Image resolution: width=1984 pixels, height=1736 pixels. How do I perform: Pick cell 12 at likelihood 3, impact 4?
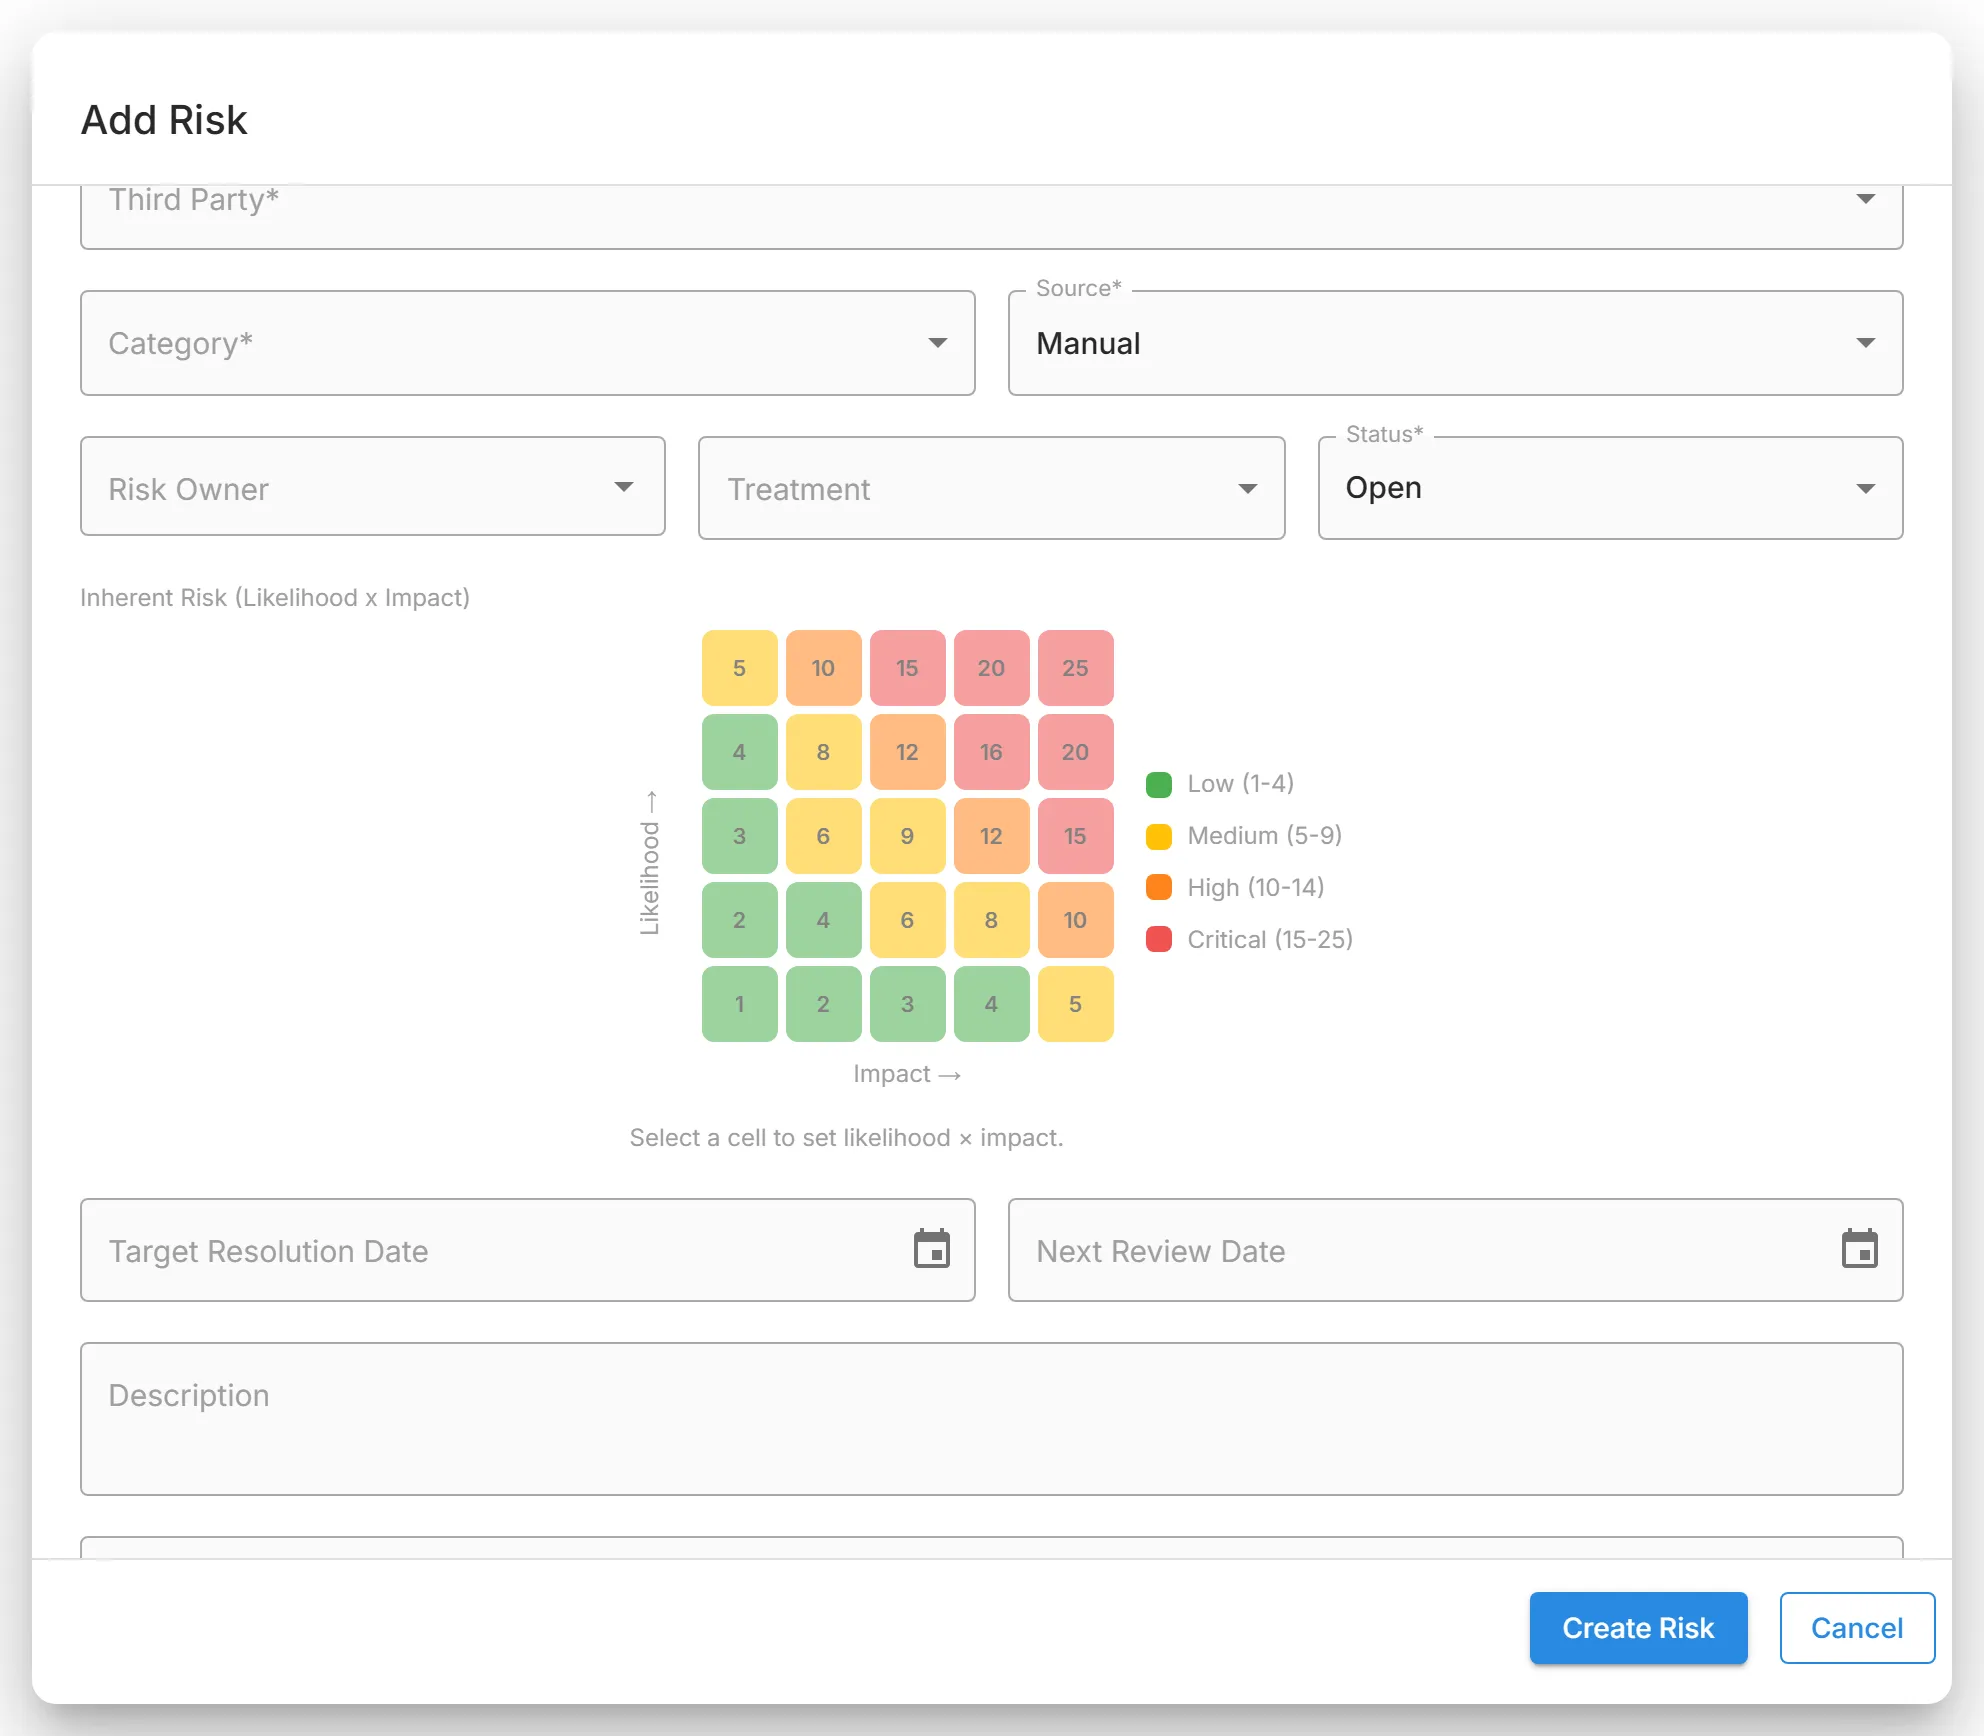pyautogui.click(x=991, y=836)
